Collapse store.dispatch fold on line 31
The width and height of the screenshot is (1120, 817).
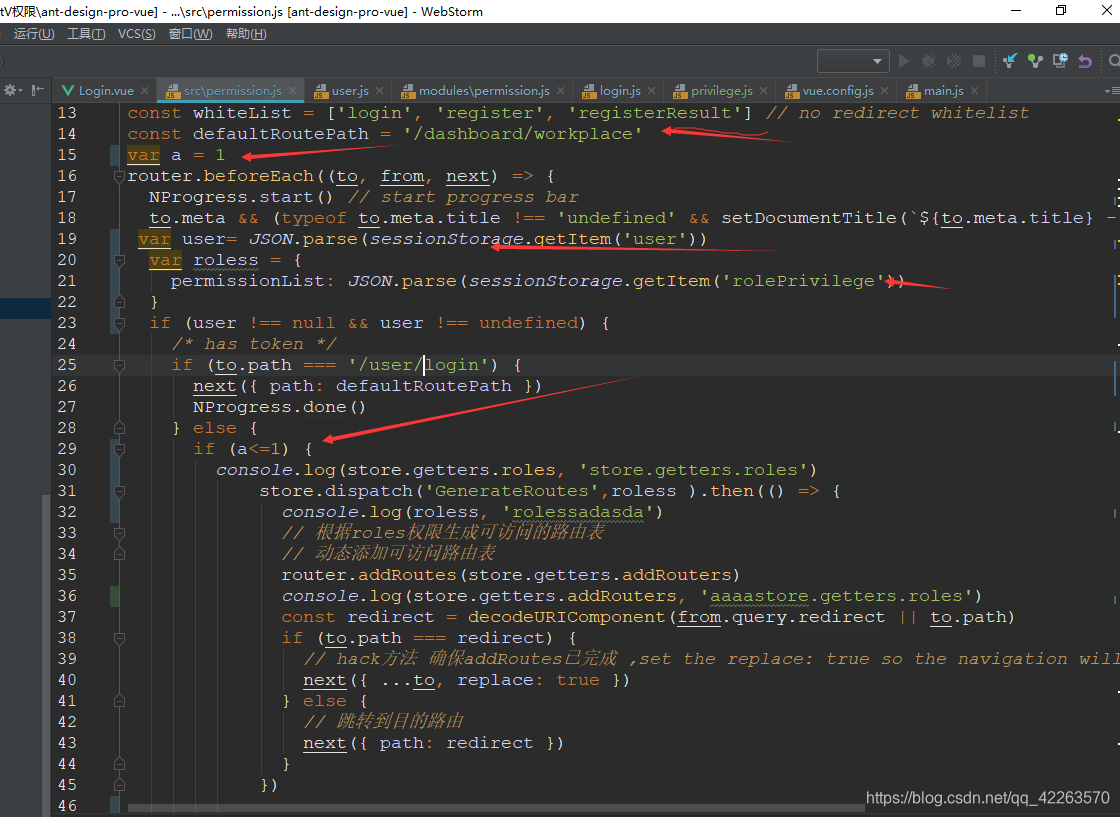click(119, 491)
